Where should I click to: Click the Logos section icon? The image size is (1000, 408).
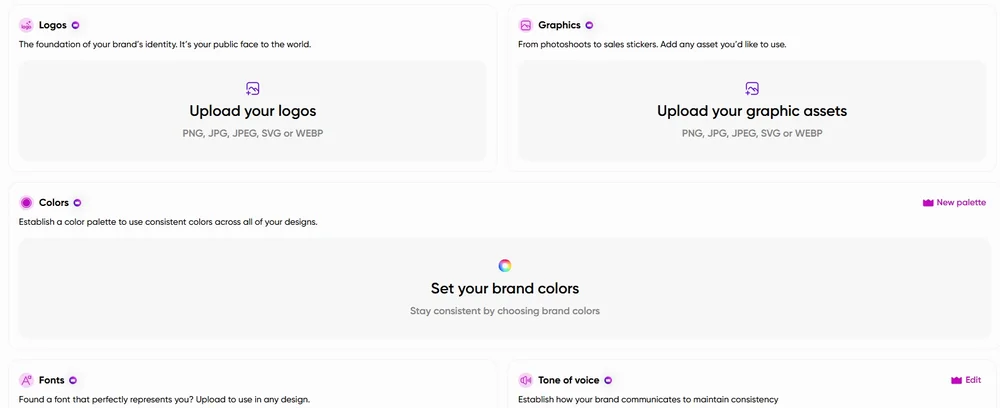pyautogui.click(x=26, y=25)
